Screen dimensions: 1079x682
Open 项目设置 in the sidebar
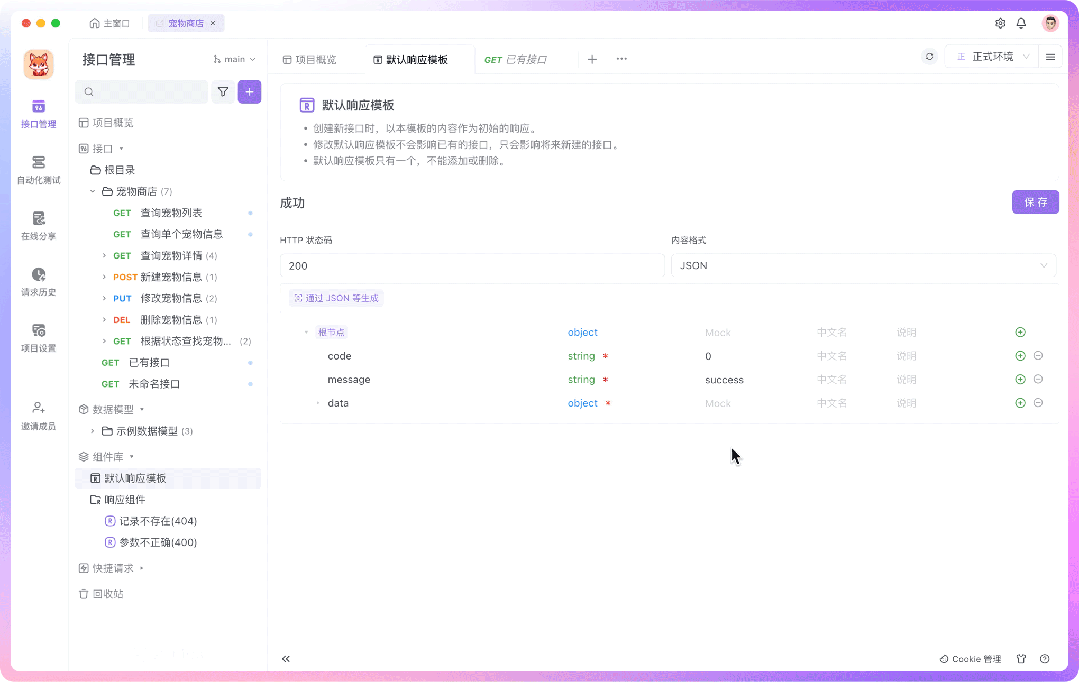pyautogui.click(x=38, y=338)
